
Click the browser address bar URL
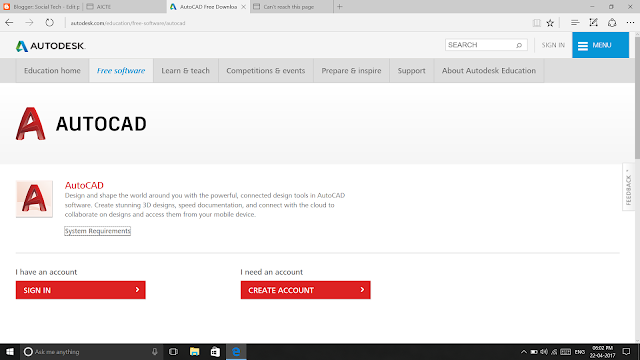[x=128, y=23]
